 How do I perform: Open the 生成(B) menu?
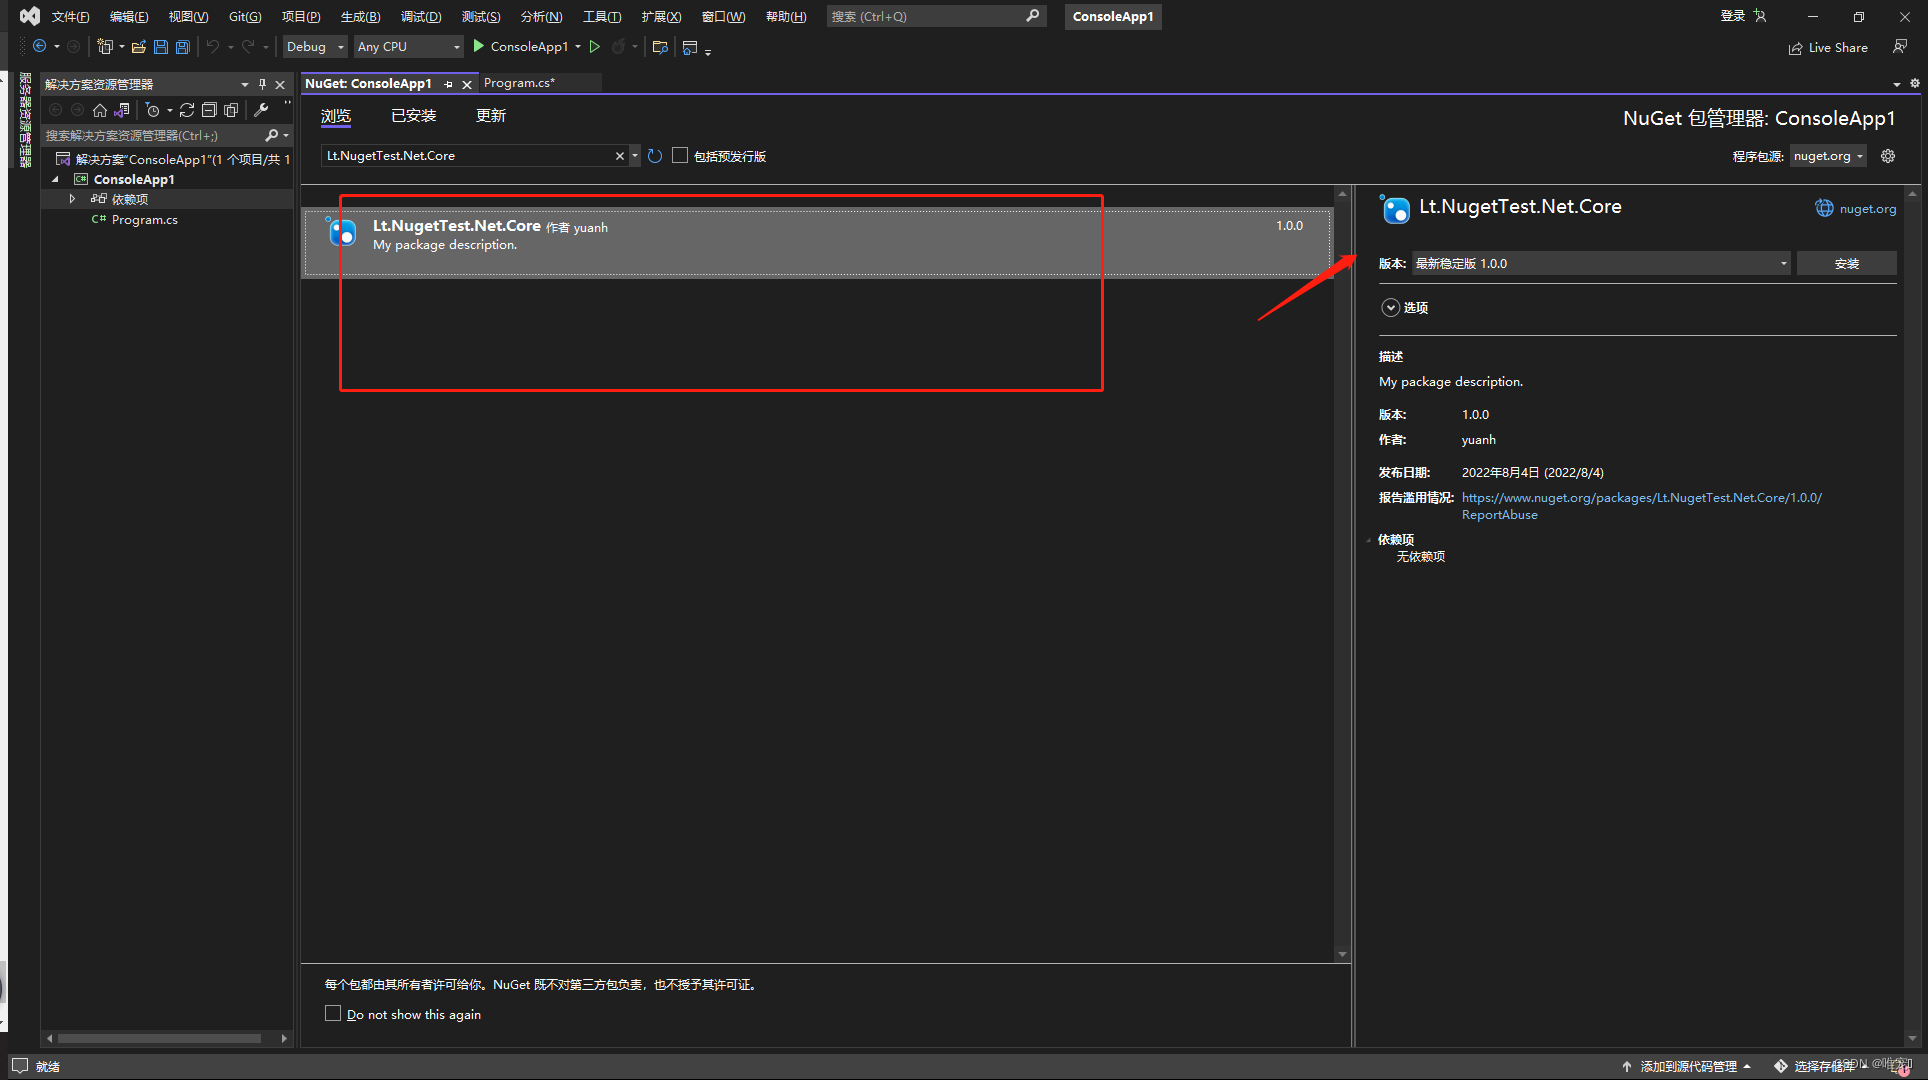[x=360, y=16]
